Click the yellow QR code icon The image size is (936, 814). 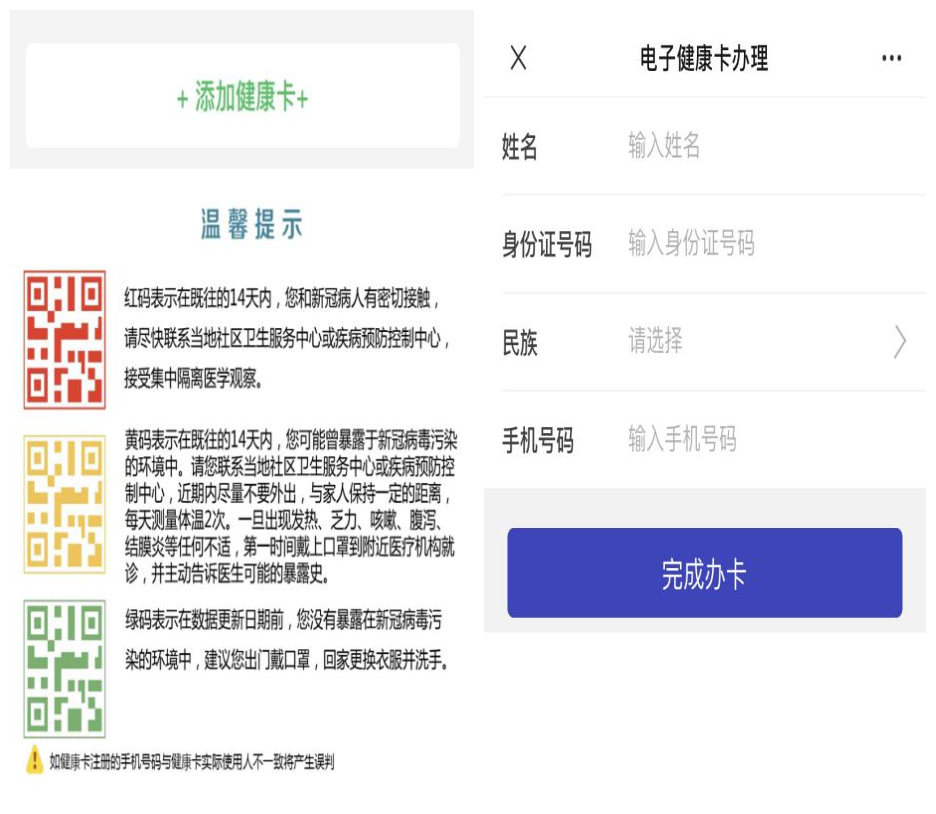pos(64,504)
